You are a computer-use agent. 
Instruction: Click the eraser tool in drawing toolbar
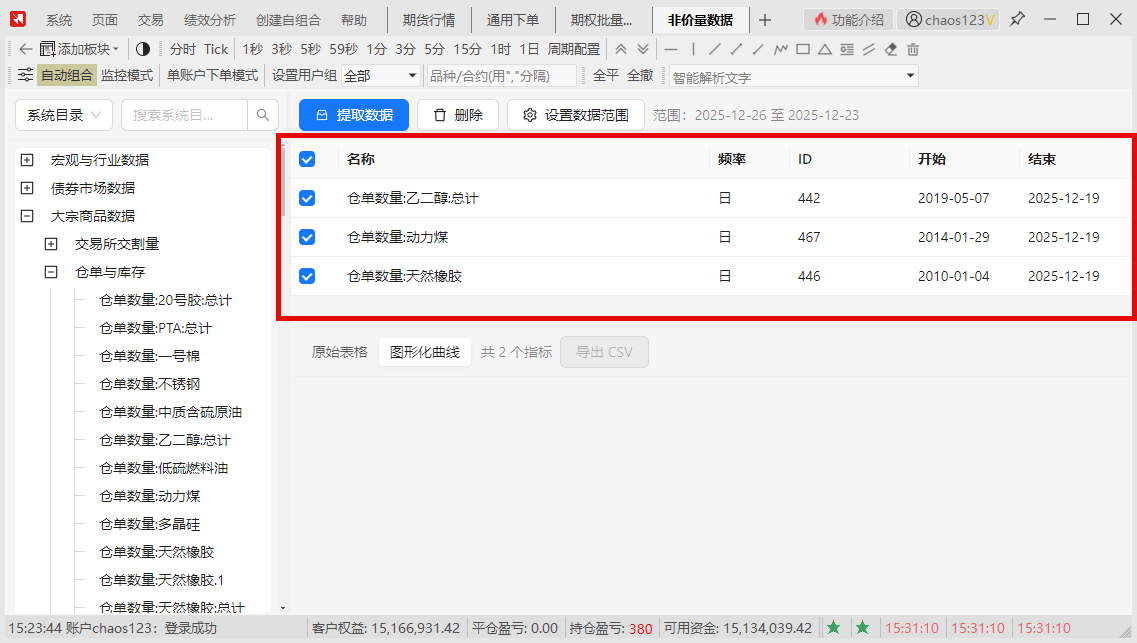891,49
